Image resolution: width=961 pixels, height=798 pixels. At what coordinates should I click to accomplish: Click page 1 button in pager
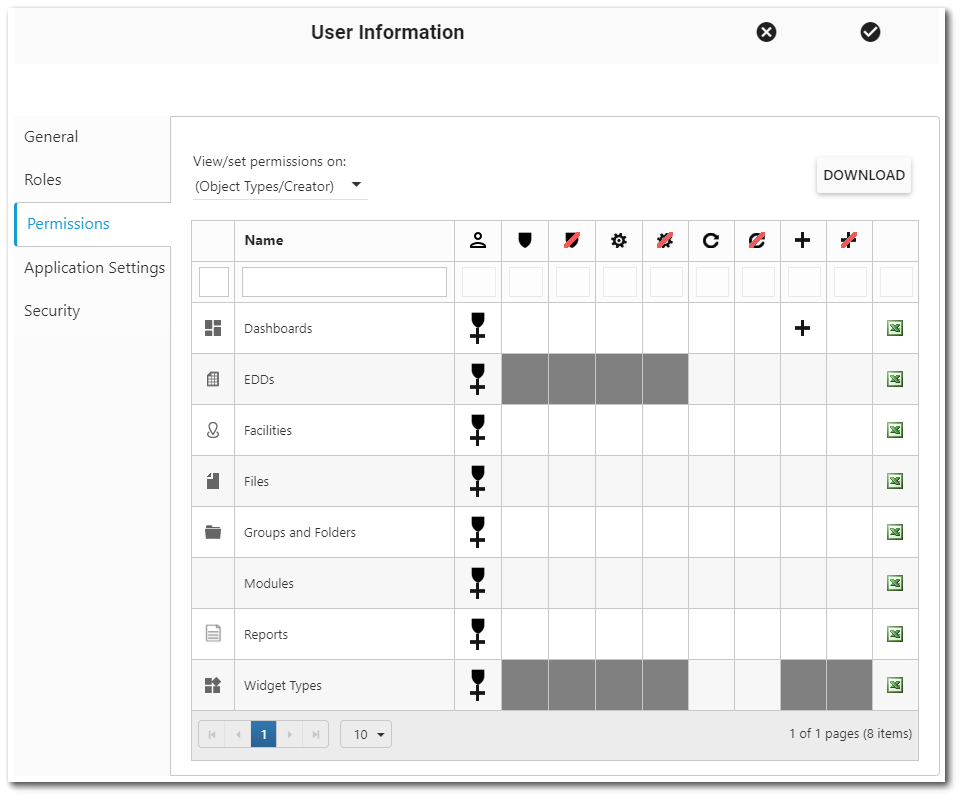coord(263,734)
